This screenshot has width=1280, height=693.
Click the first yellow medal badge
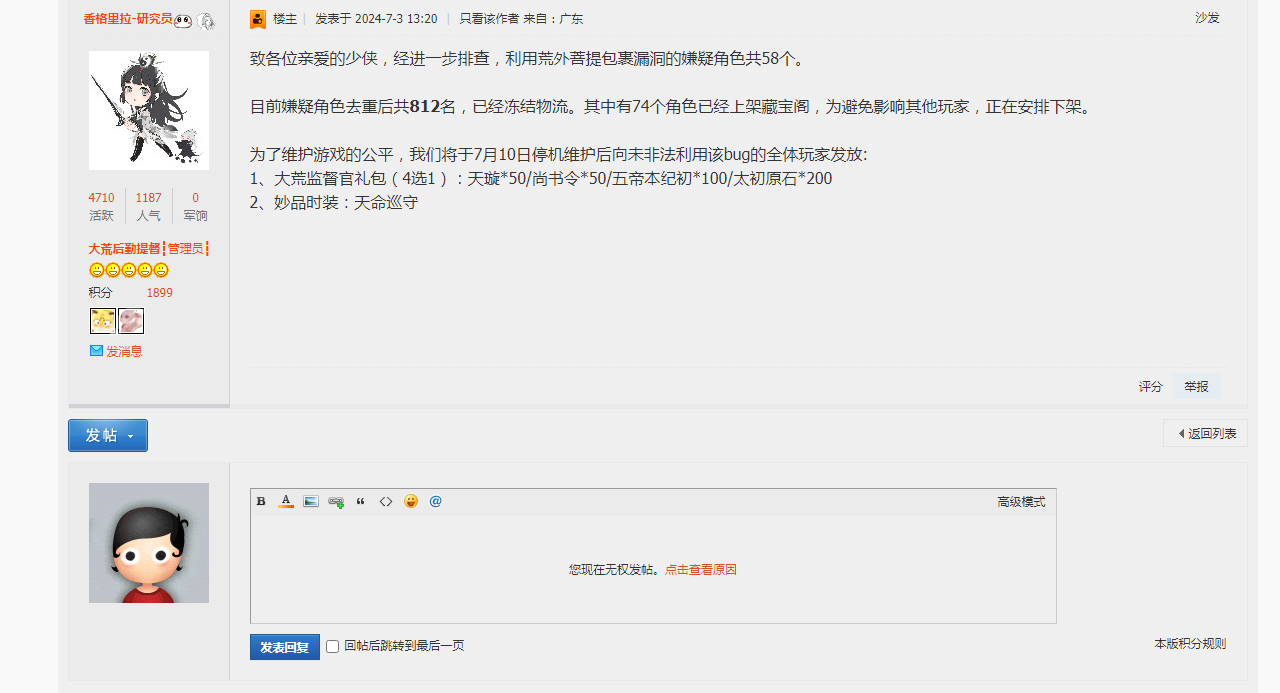102,321
